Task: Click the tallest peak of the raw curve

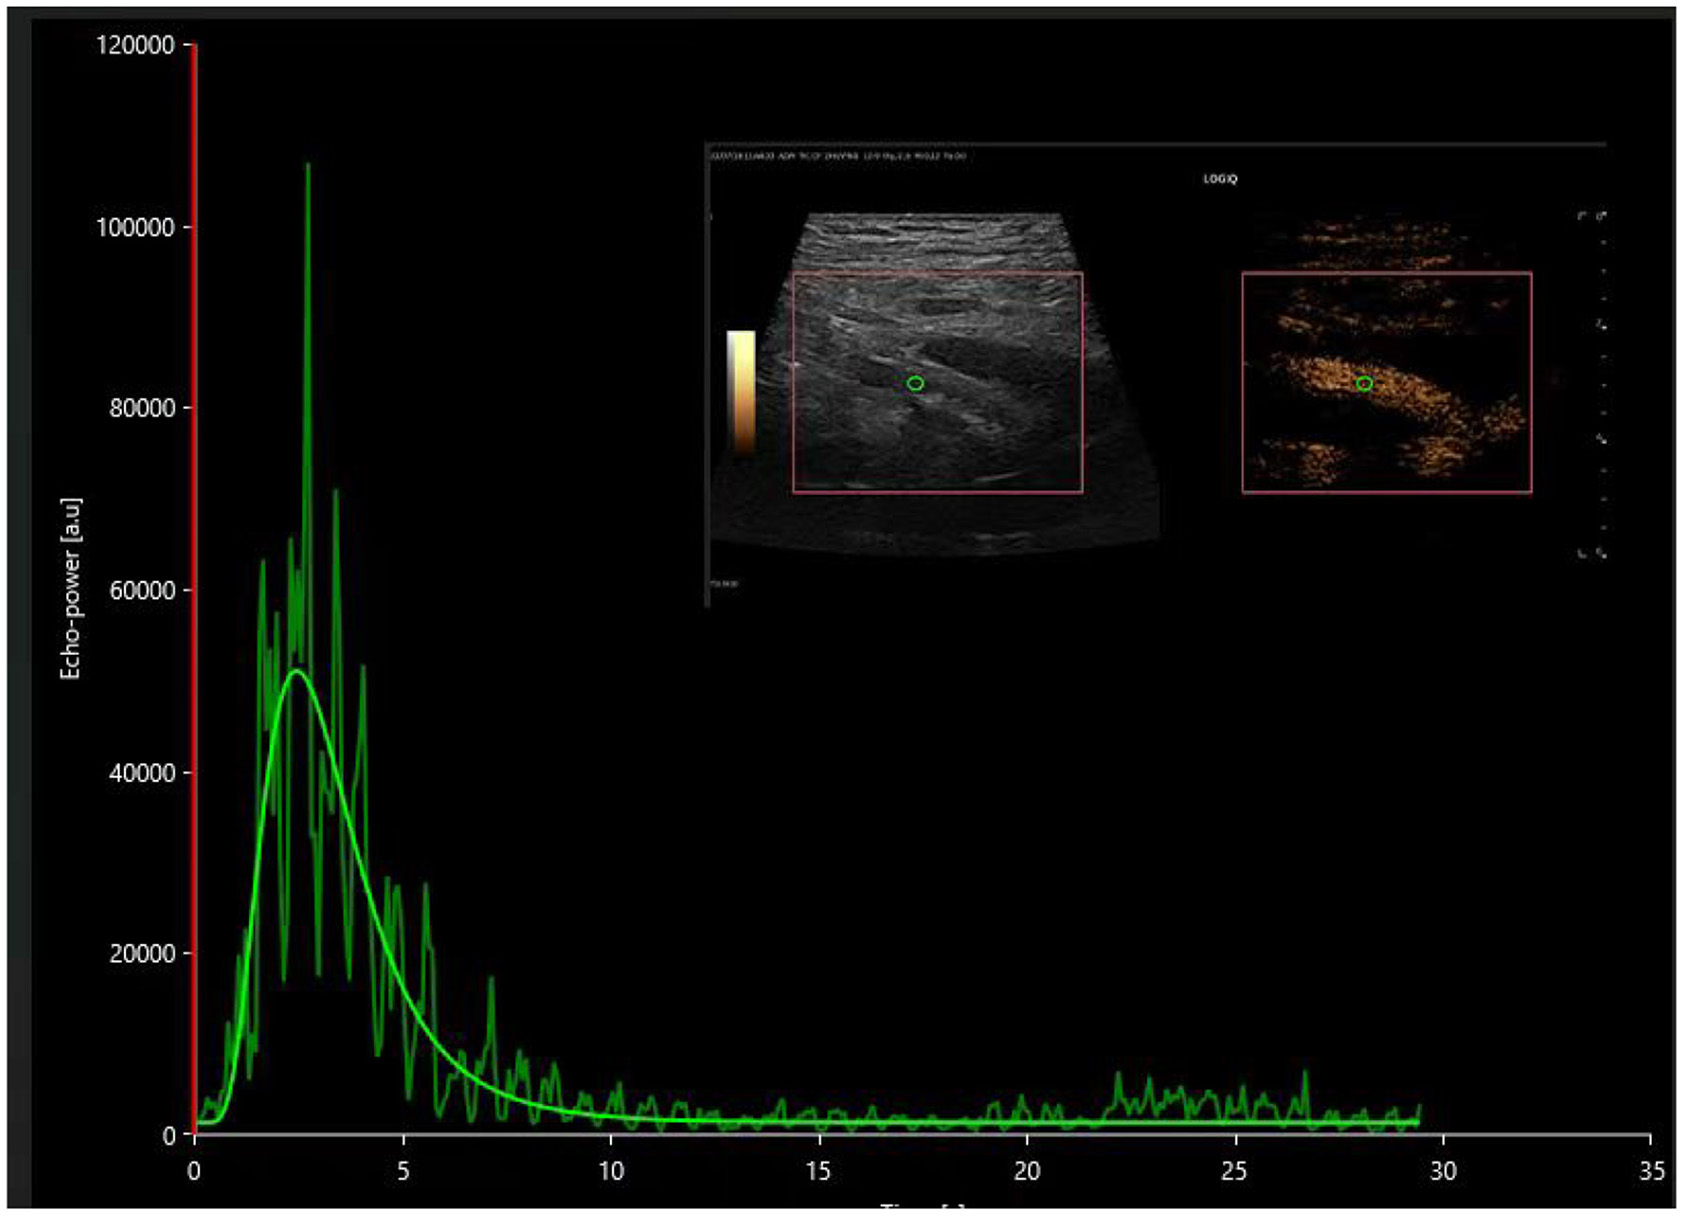Action: click(308, 166)
